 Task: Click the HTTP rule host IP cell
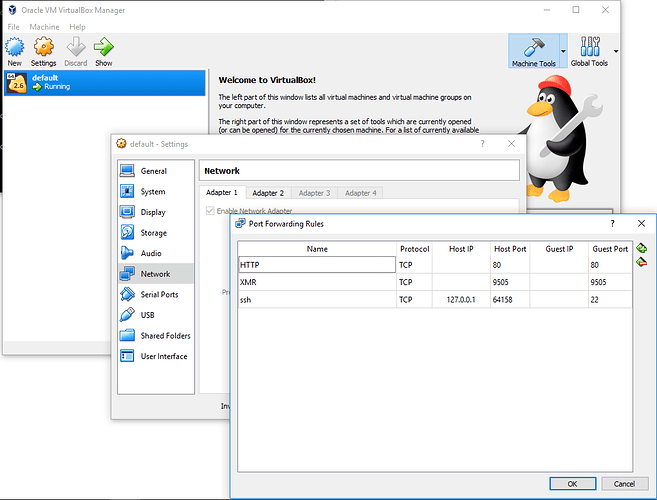461,265
